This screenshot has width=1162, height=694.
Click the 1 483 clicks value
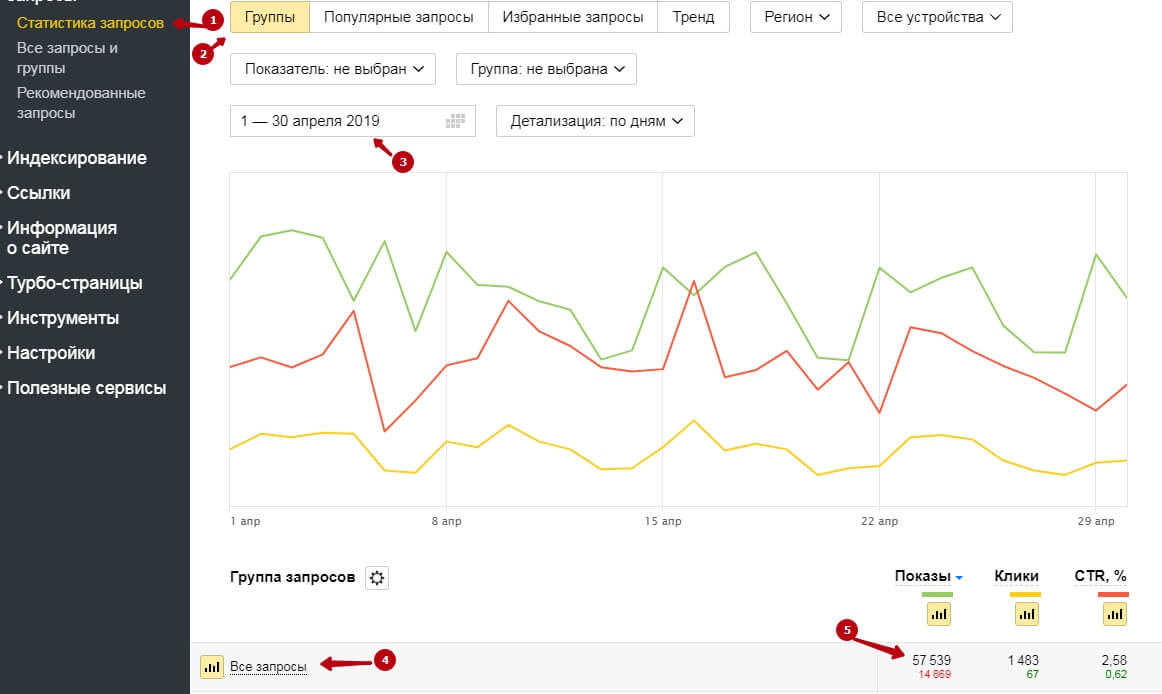click(x=1023, y=660)
